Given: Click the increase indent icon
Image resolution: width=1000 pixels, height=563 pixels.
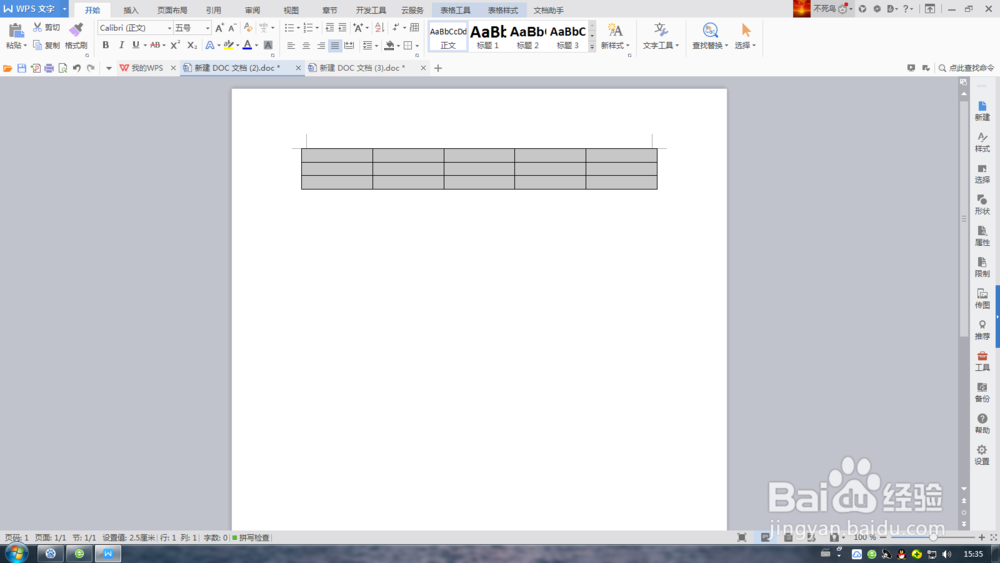Looking at the screenshot, I should pos(342,28).
